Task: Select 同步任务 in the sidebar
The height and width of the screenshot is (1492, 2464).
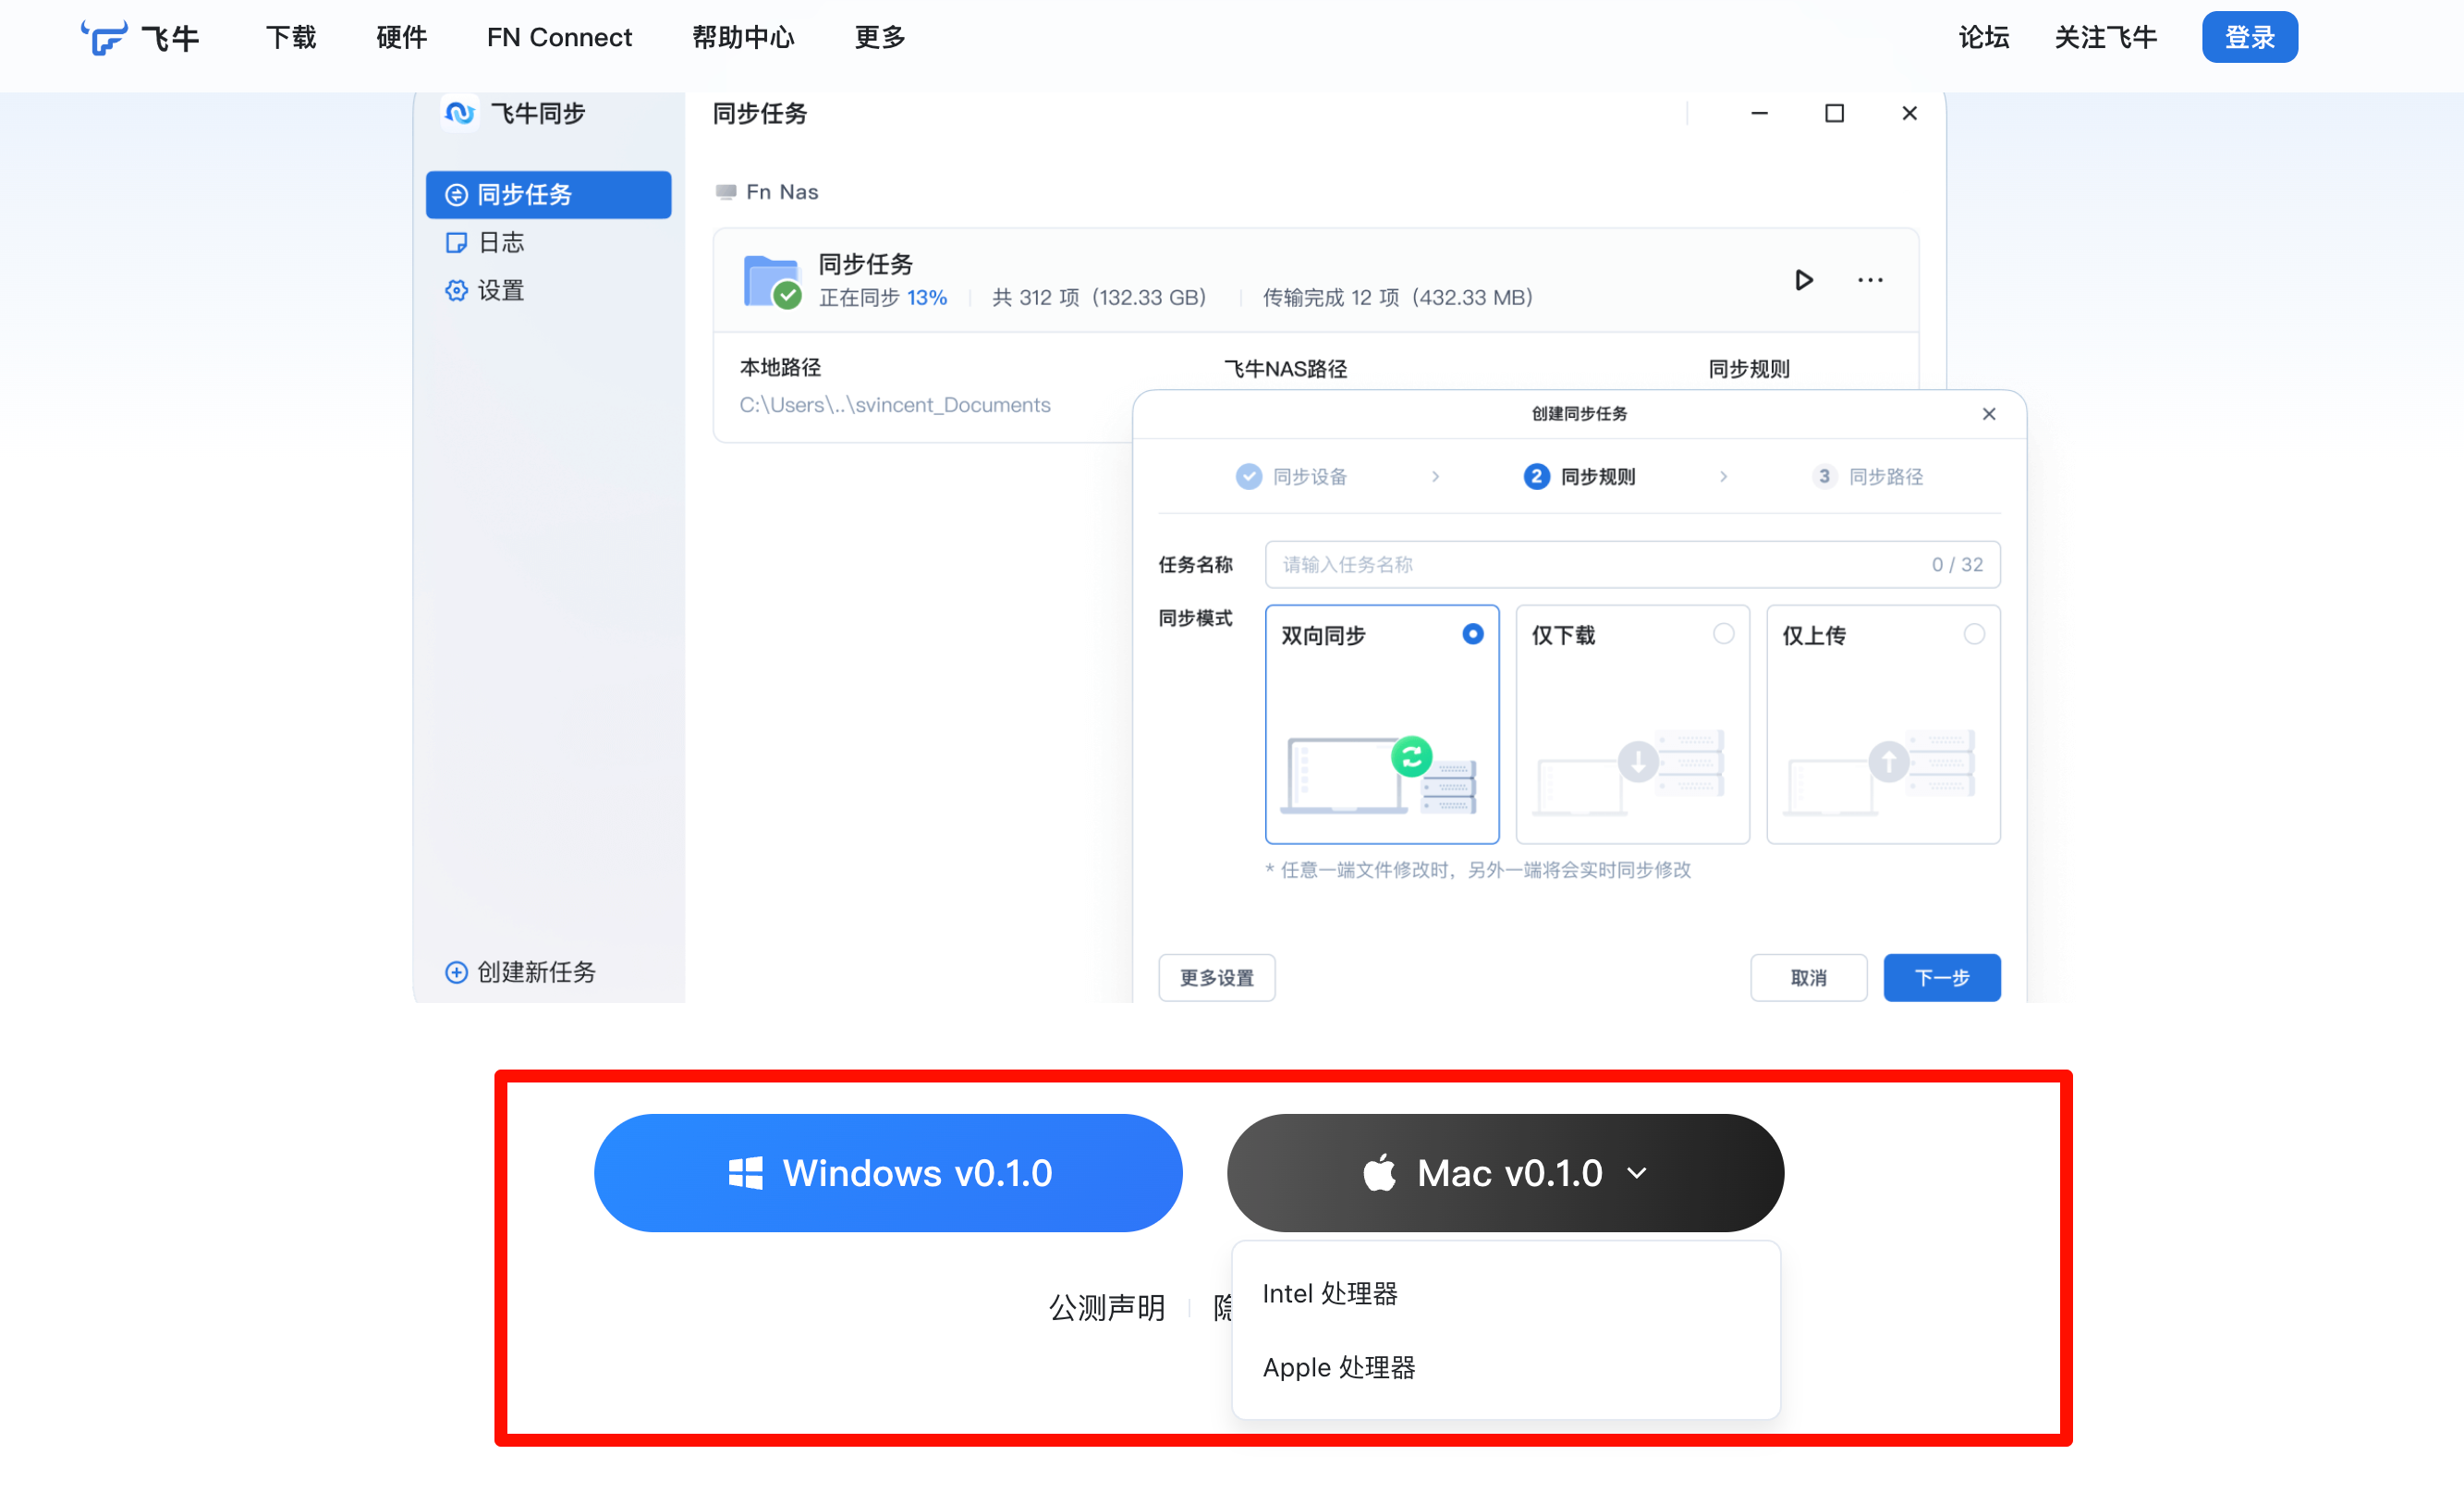Action: (x=548, y=194)
